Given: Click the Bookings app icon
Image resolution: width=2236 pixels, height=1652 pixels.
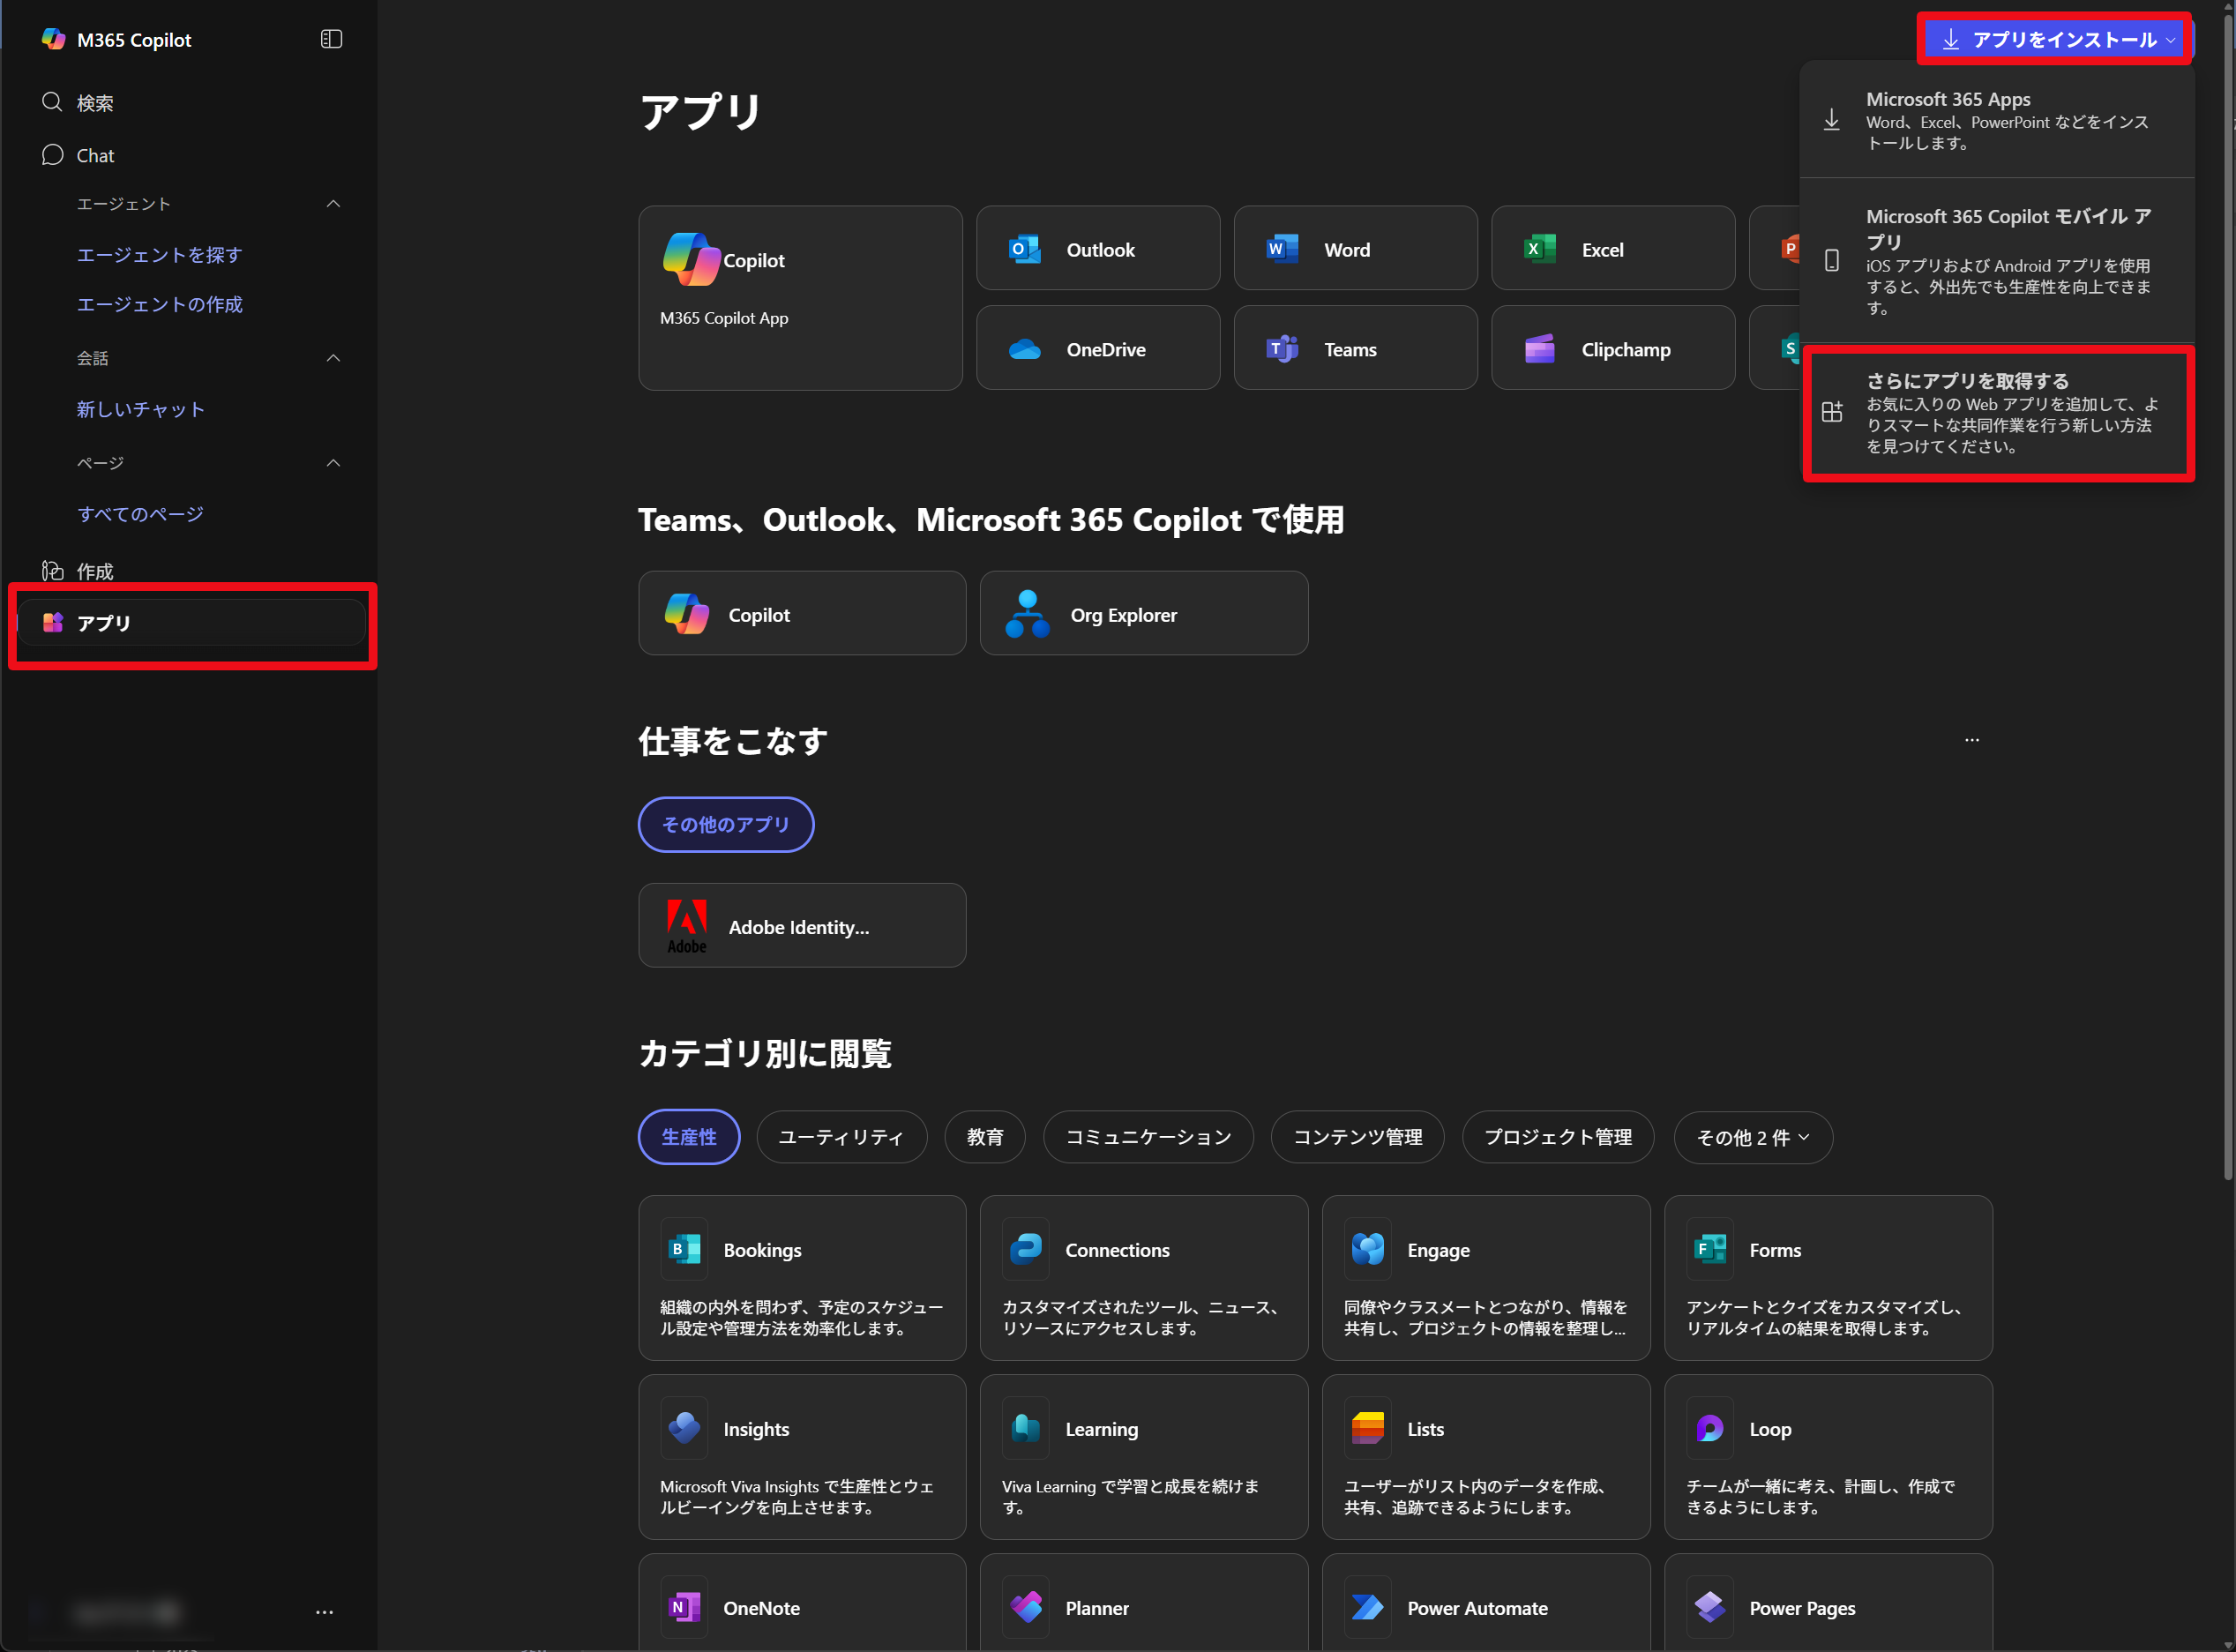Looking at the screenshot, I should point(685,1249).
